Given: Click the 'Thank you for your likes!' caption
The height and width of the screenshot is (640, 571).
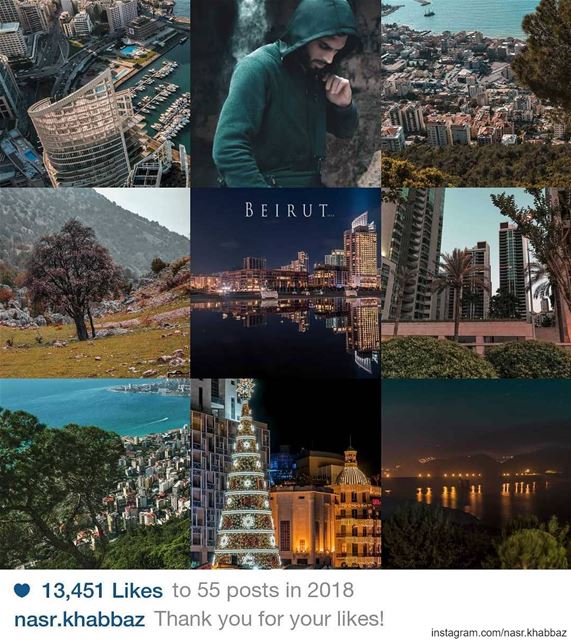Looking at the screenshot, I should click(x=269, y=619).
